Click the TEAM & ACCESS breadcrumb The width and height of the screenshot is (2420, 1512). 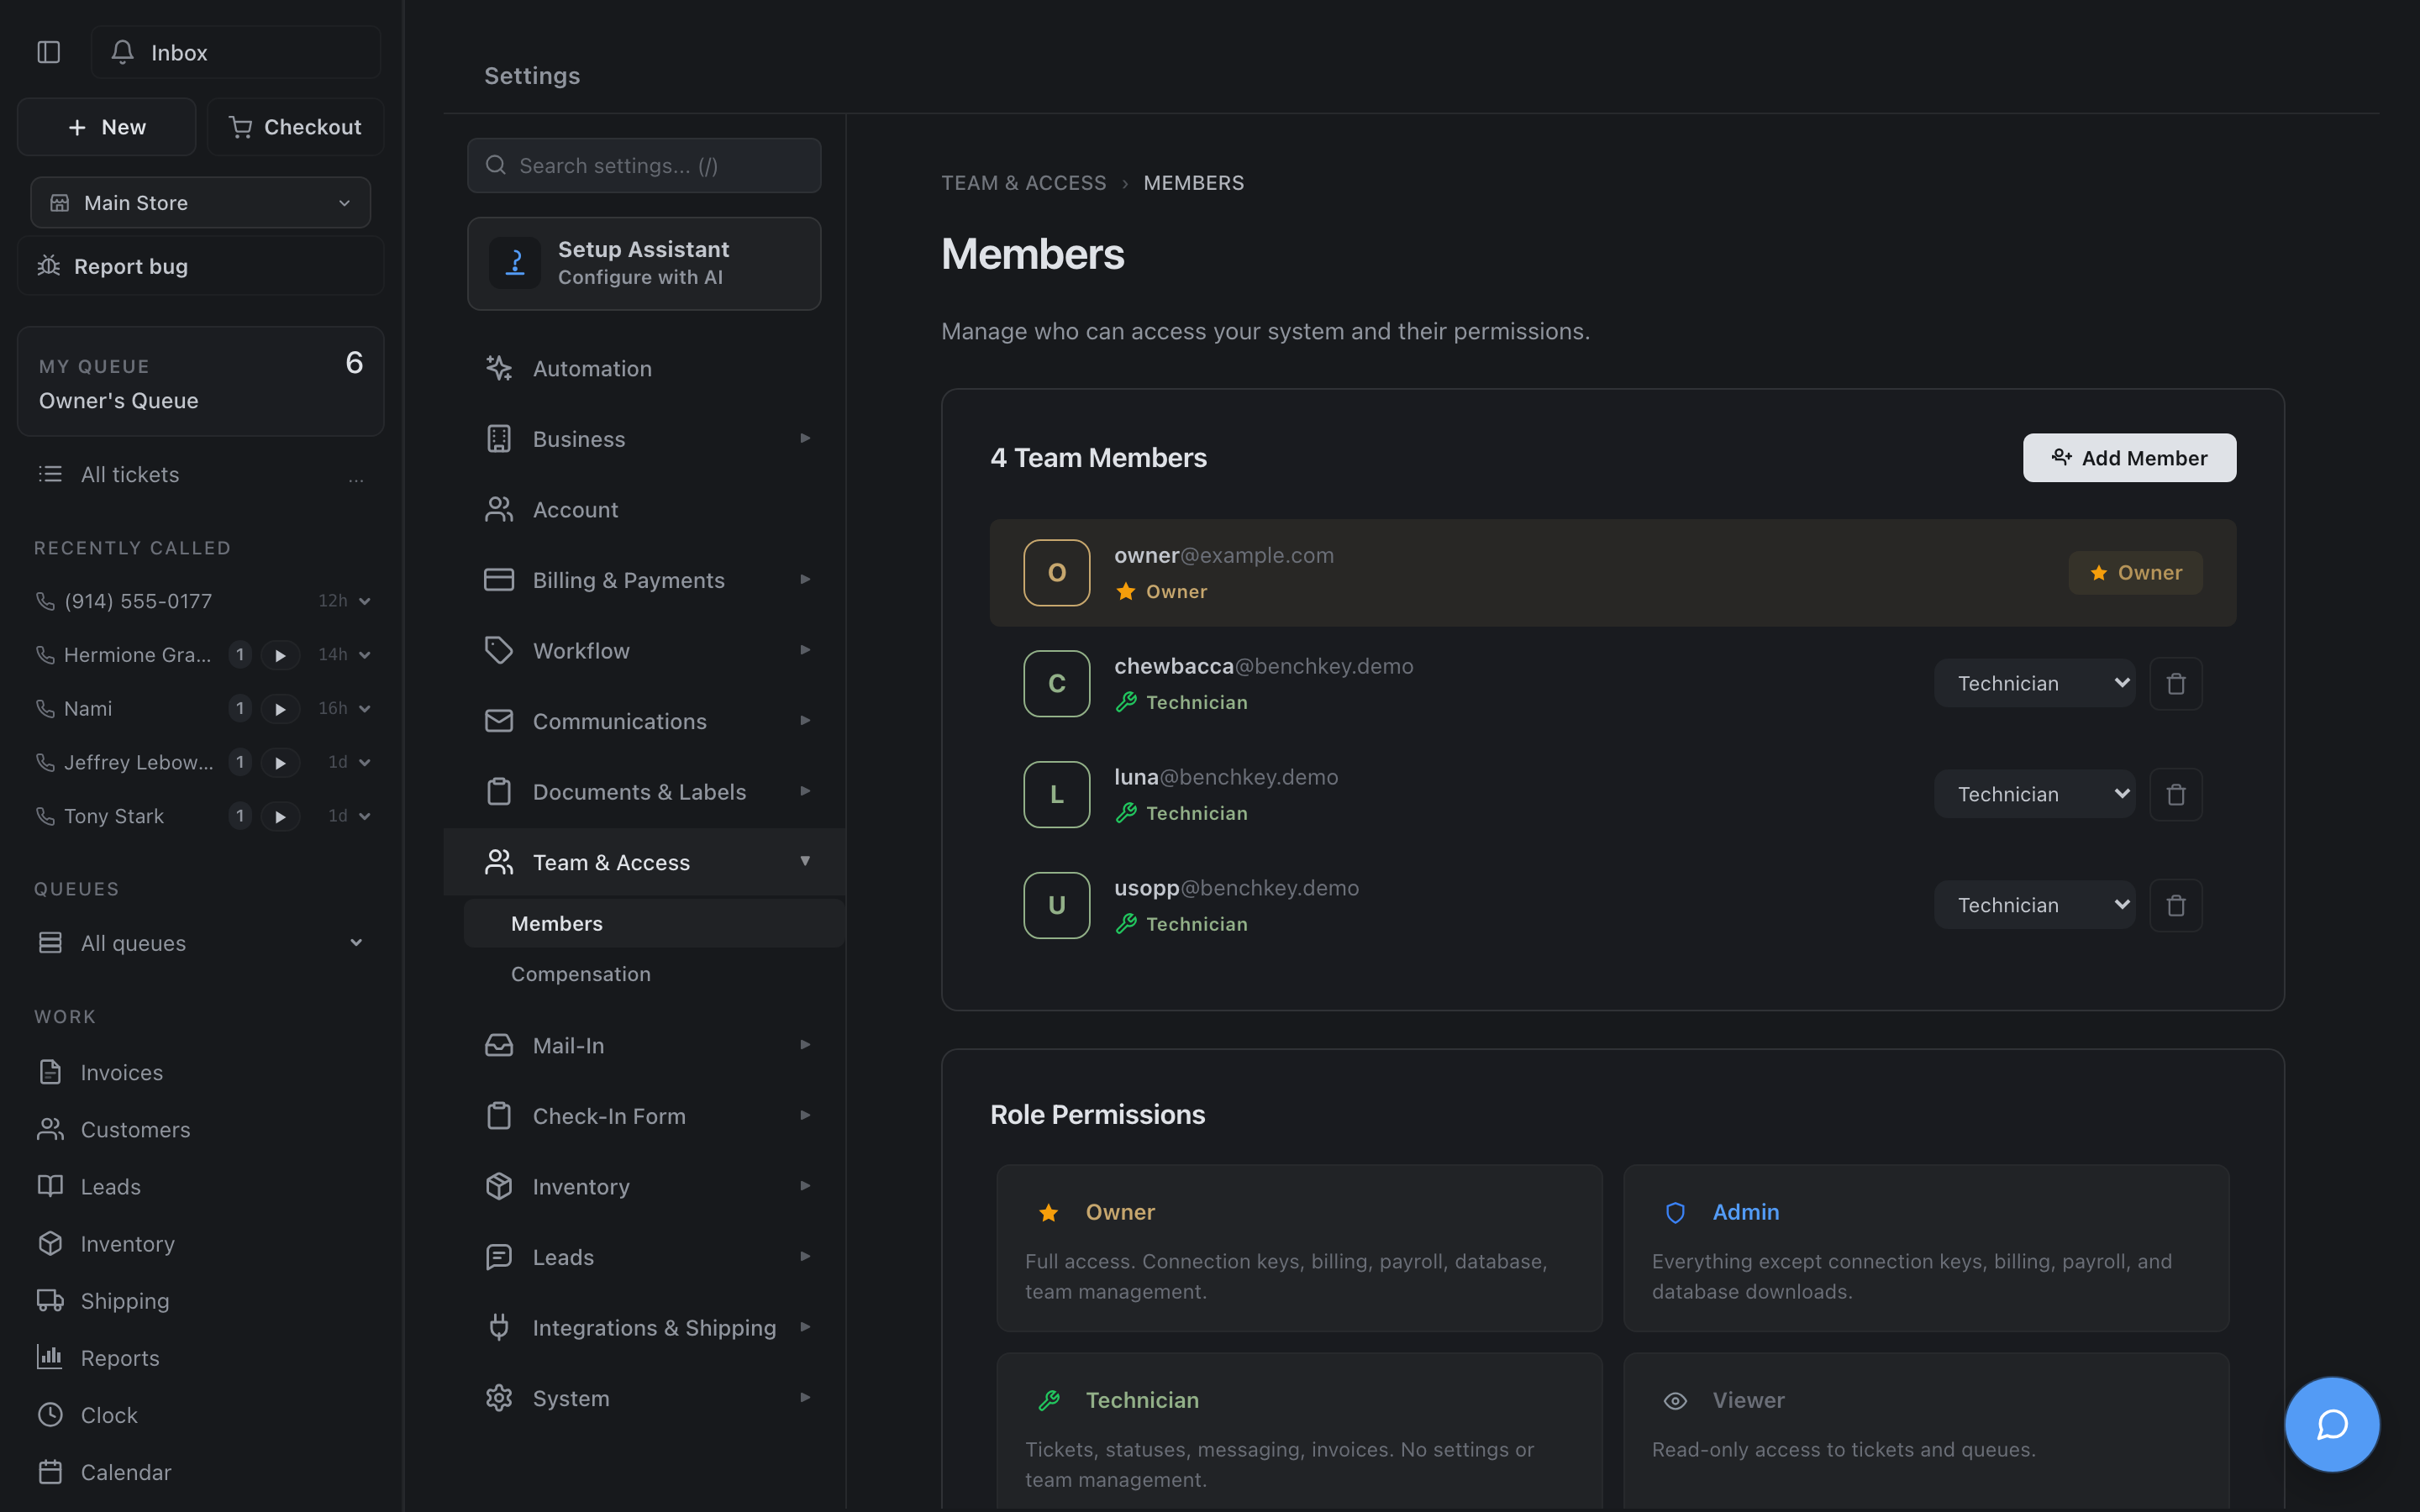coord(1023,183)
